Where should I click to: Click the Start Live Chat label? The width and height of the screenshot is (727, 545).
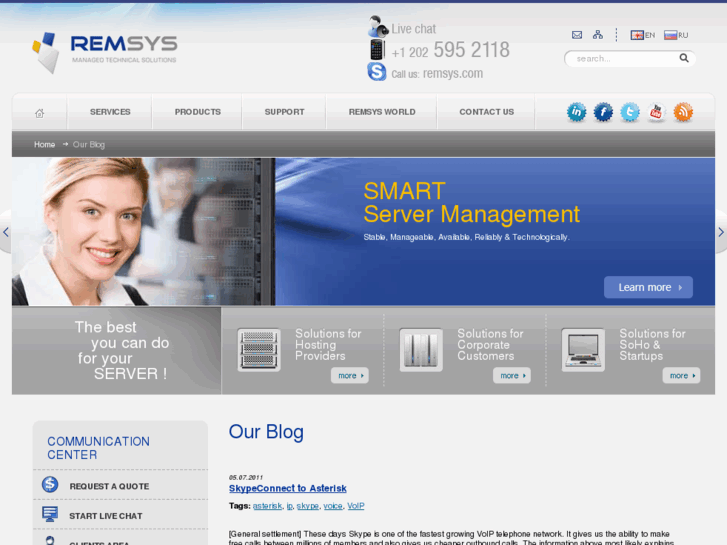(x=106, y=516)
